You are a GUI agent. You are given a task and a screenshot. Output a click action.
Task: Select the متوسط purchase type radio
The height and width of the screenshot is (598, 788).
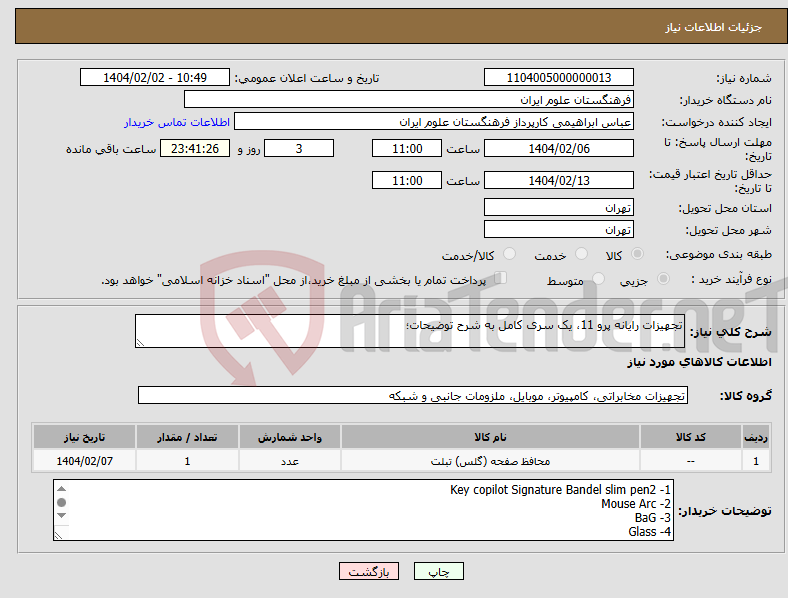click(x=598, y=279)
